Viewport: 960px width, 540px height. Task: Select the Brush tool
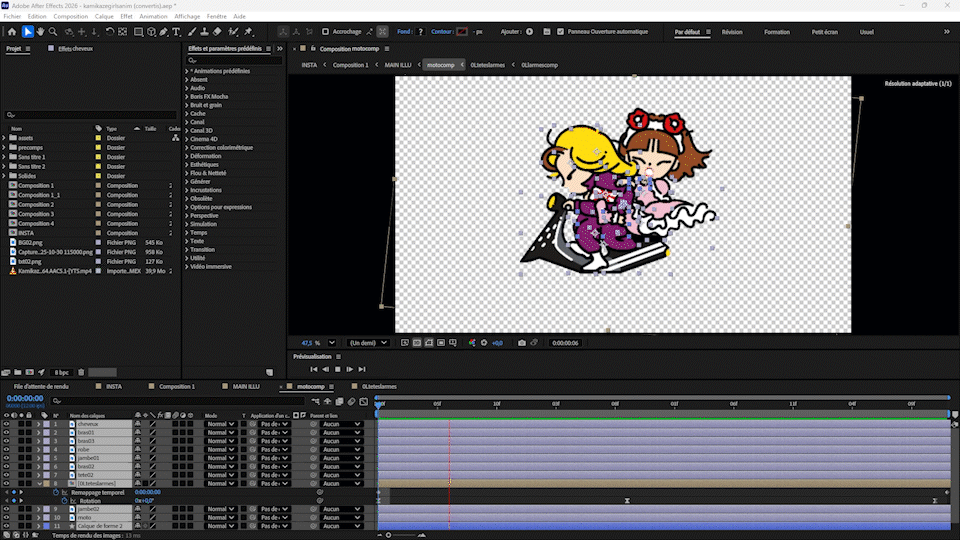pyautogui.click(x=192, y=32)
